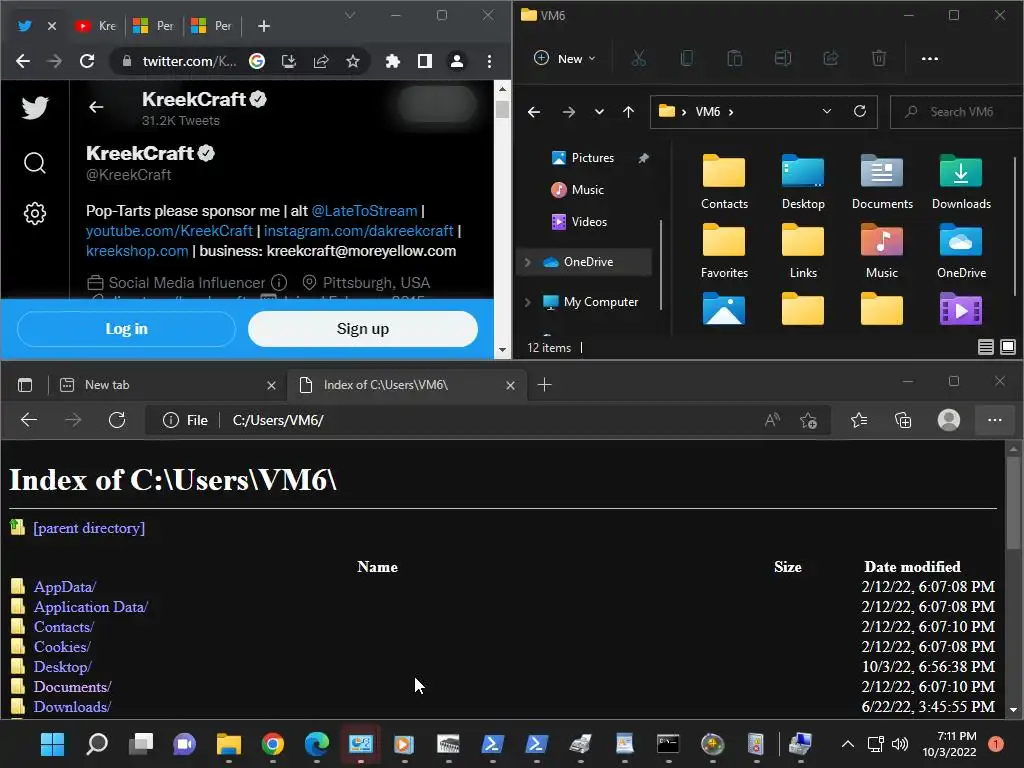Go up one folder in File Explorer
Image resolution: width=1024 pixels, height=768 pixels.
628,112
